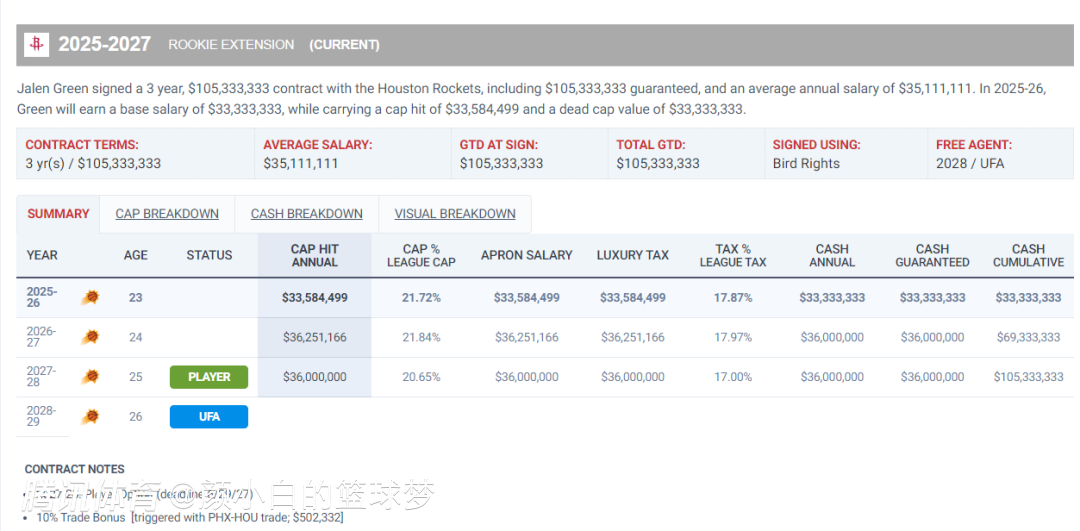
Task: Select the 2025-26 cap hit value $33,584,499
Action: tap(314, 298)
